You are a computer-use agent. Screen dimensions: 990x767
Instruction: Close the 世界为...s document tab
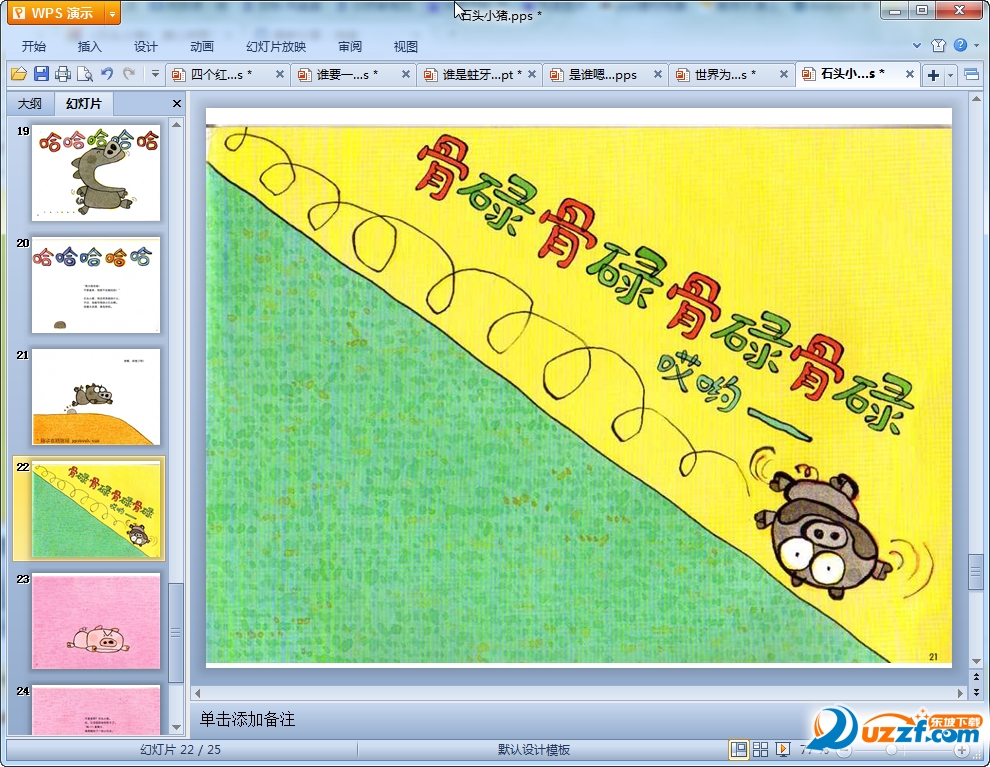[x=784, y=74]
